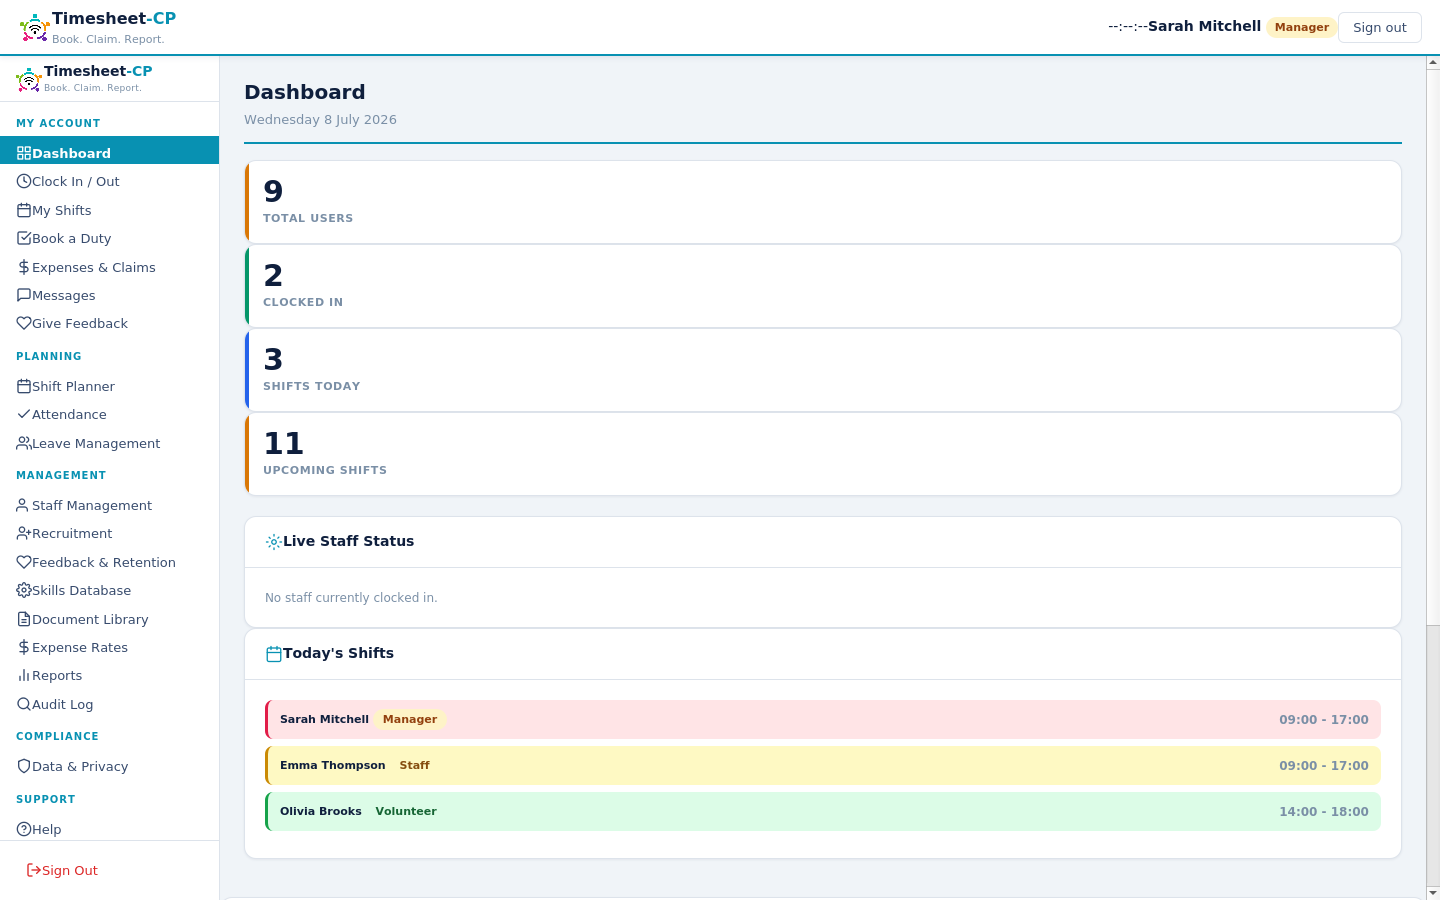Click the Messages speech bubble icon
This screenshot has height=900, width=1440.
pyautogui.click(x=24, y=295)
